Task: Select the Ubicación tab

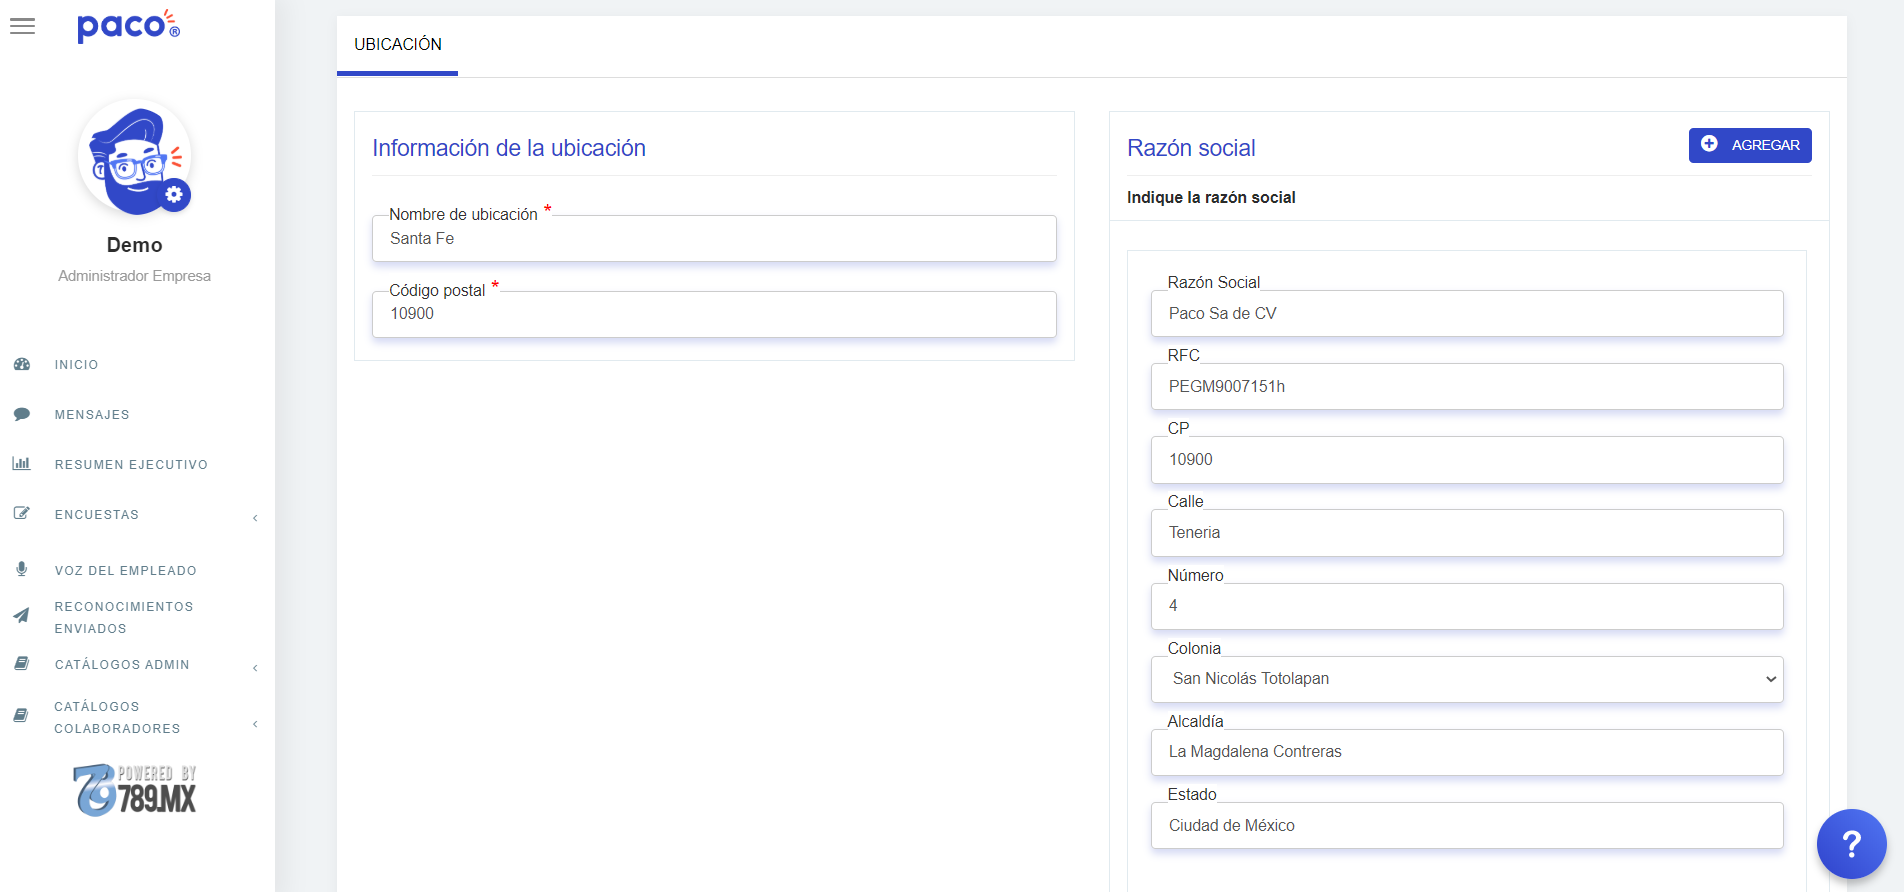Action: coord(398,45)
